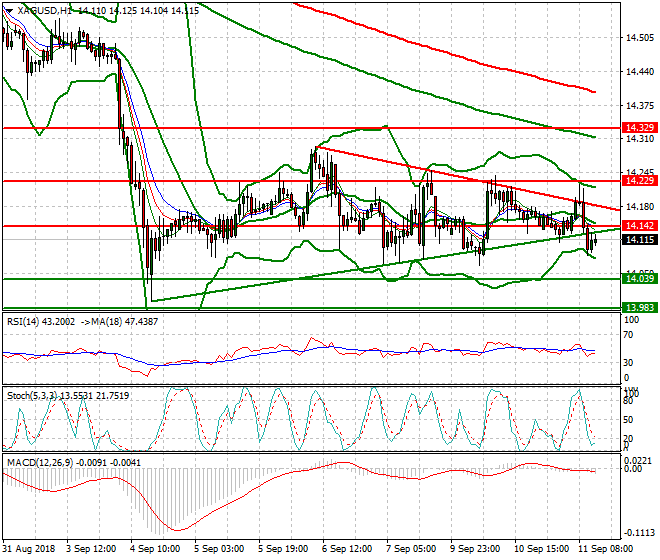This screenshot has height=560, width=660.
Task: Click the MACD scale value -0.1113
Action: click(x=640, y=533)
